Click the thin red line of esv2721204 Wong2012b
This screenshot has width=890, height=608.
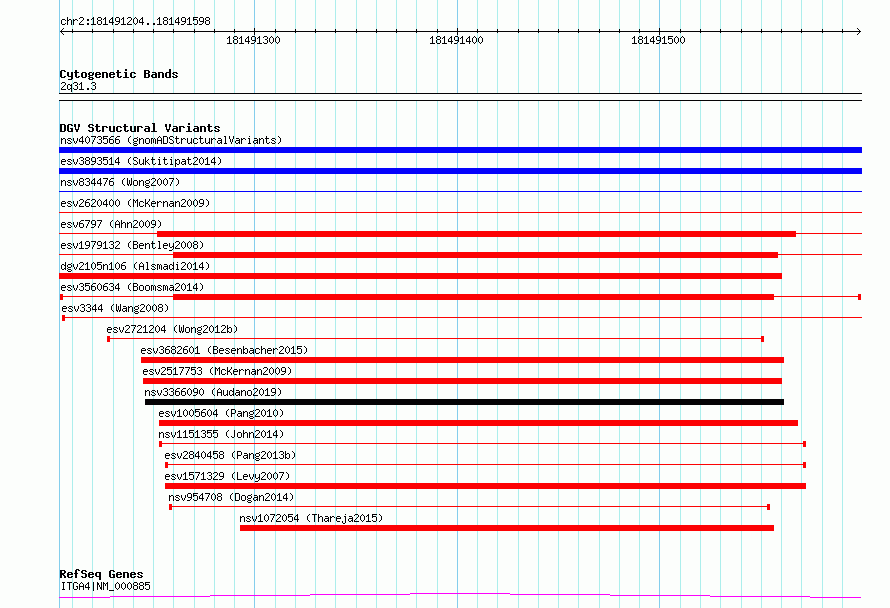435,339
